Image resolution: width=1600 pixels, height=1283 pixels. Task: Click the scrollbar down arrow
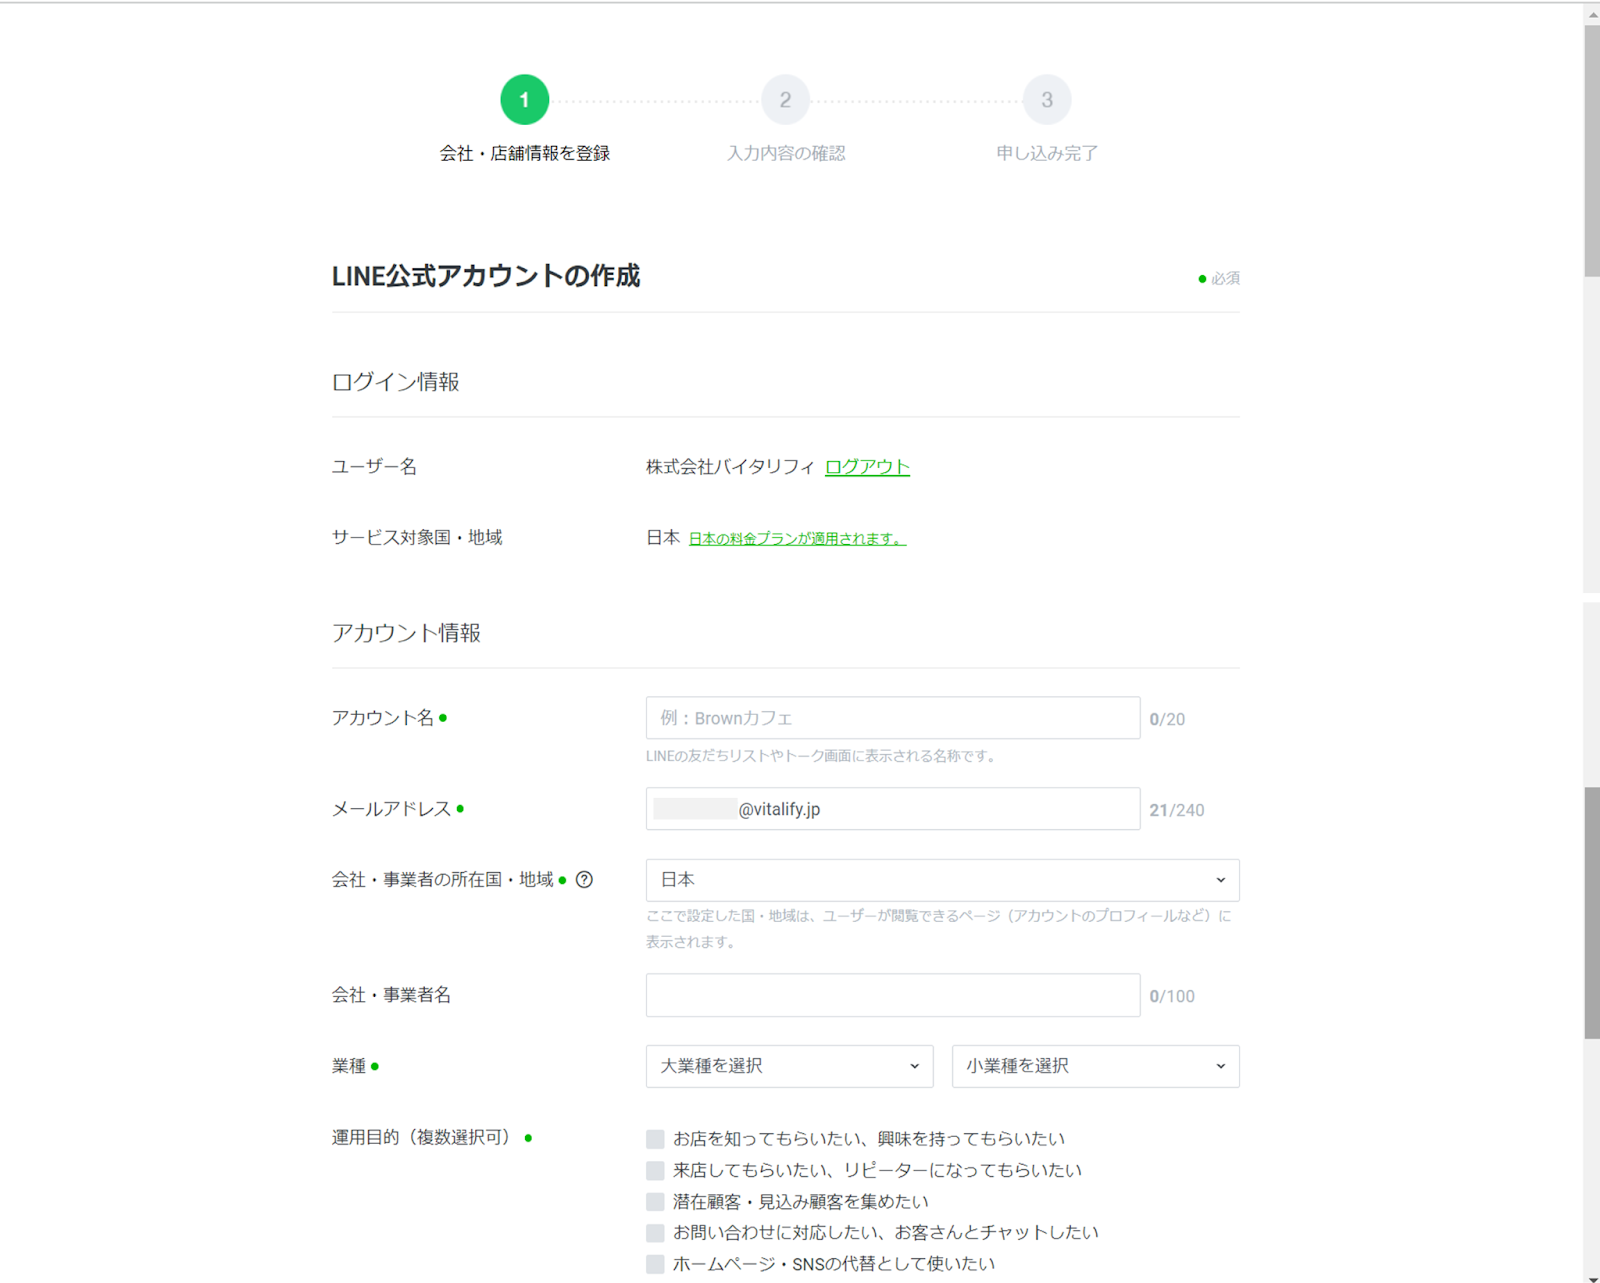(1592, 1277)
